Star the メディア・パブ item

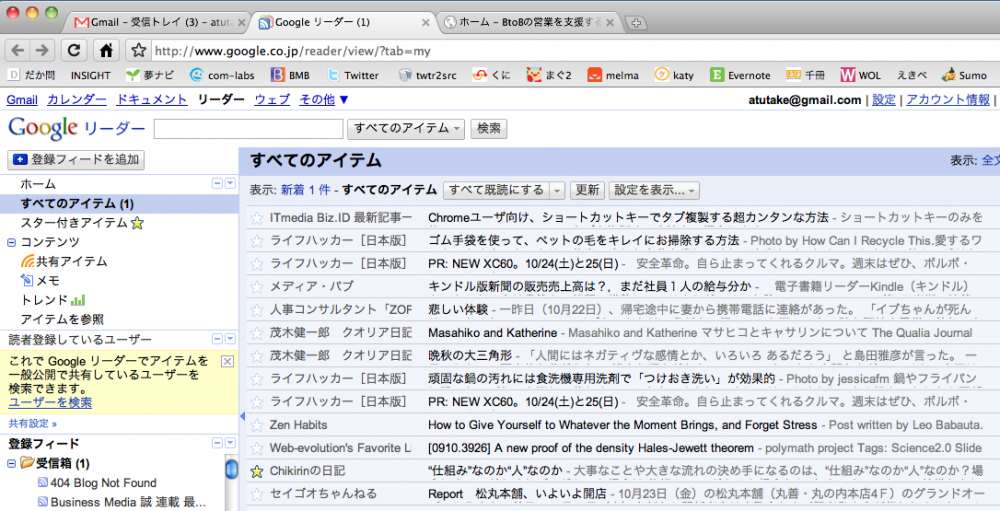[x=256, y=287]
